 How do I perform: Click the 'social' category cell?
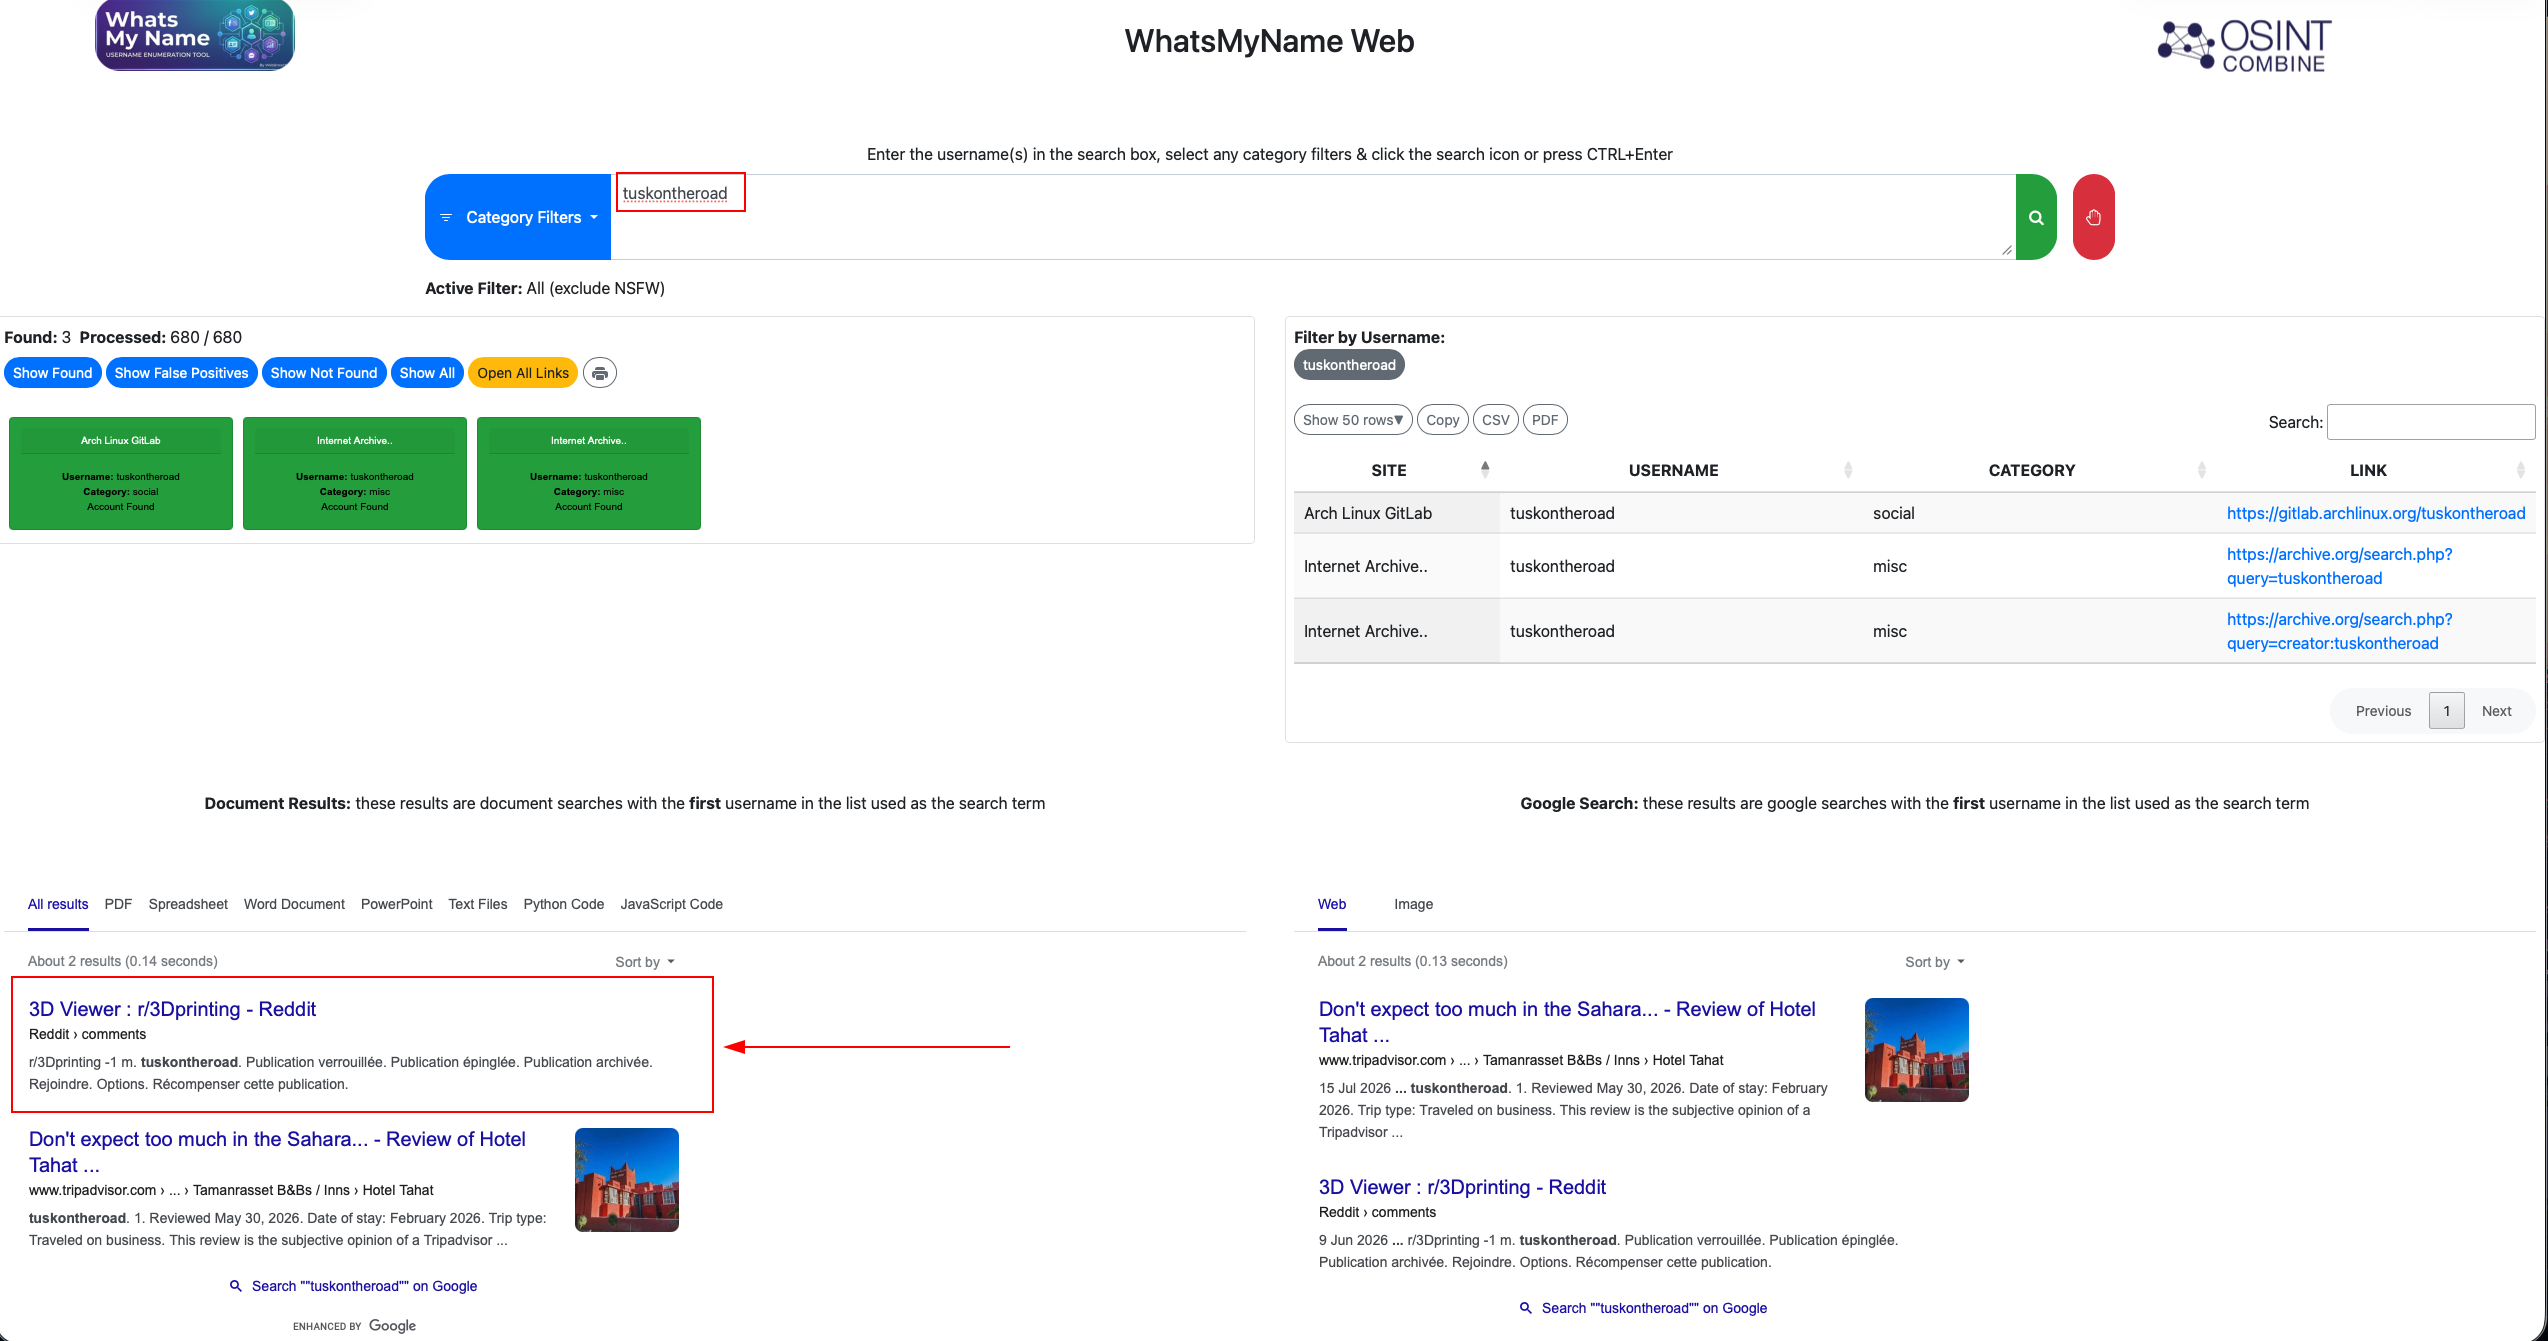coord(2041,513)
